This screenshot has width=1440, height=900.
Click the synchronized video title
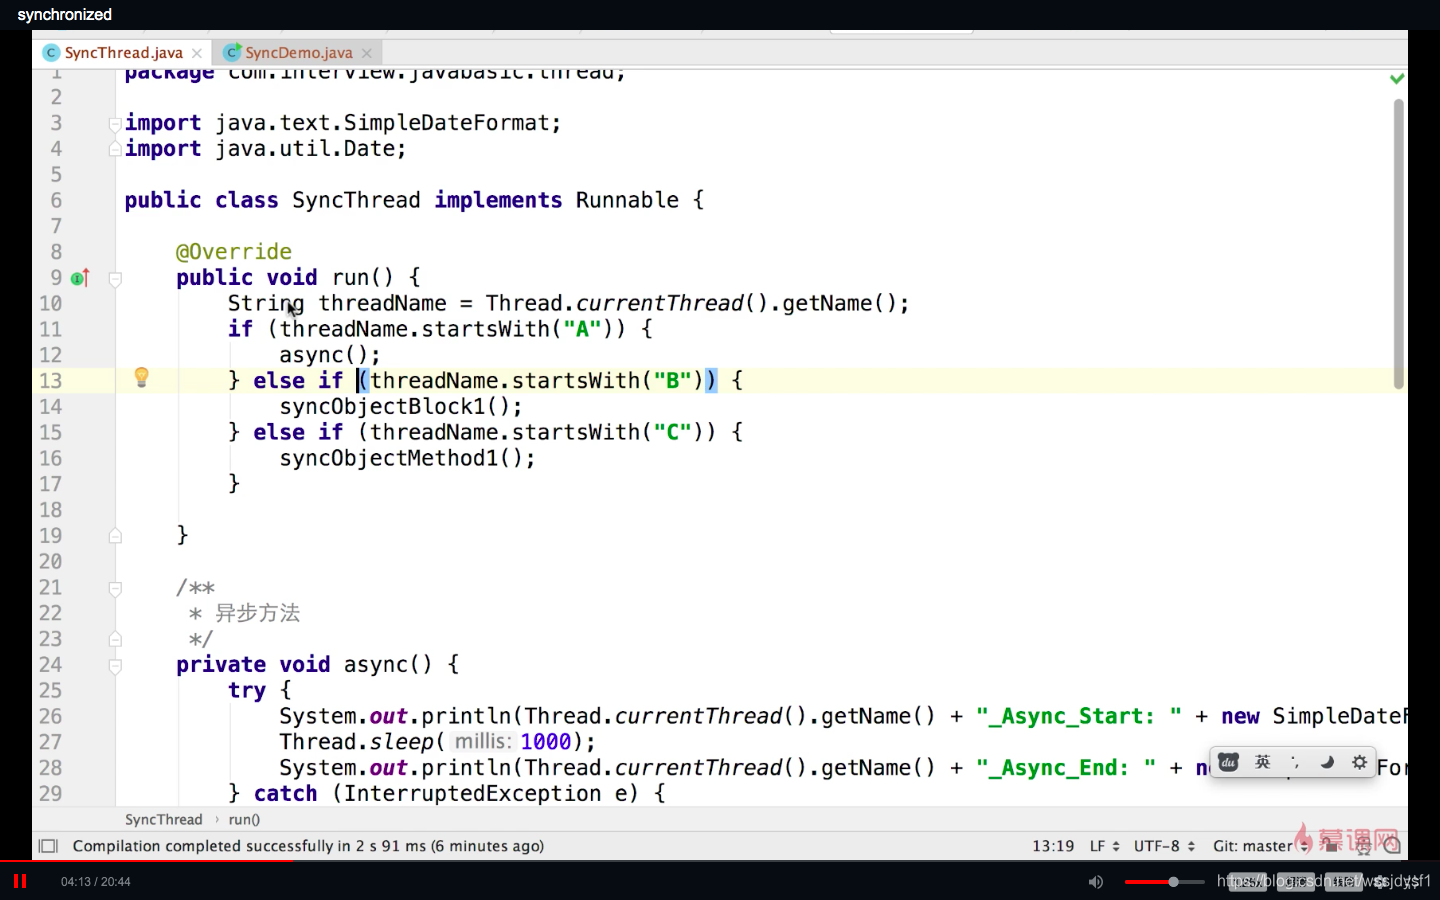(x=64, y=14)
